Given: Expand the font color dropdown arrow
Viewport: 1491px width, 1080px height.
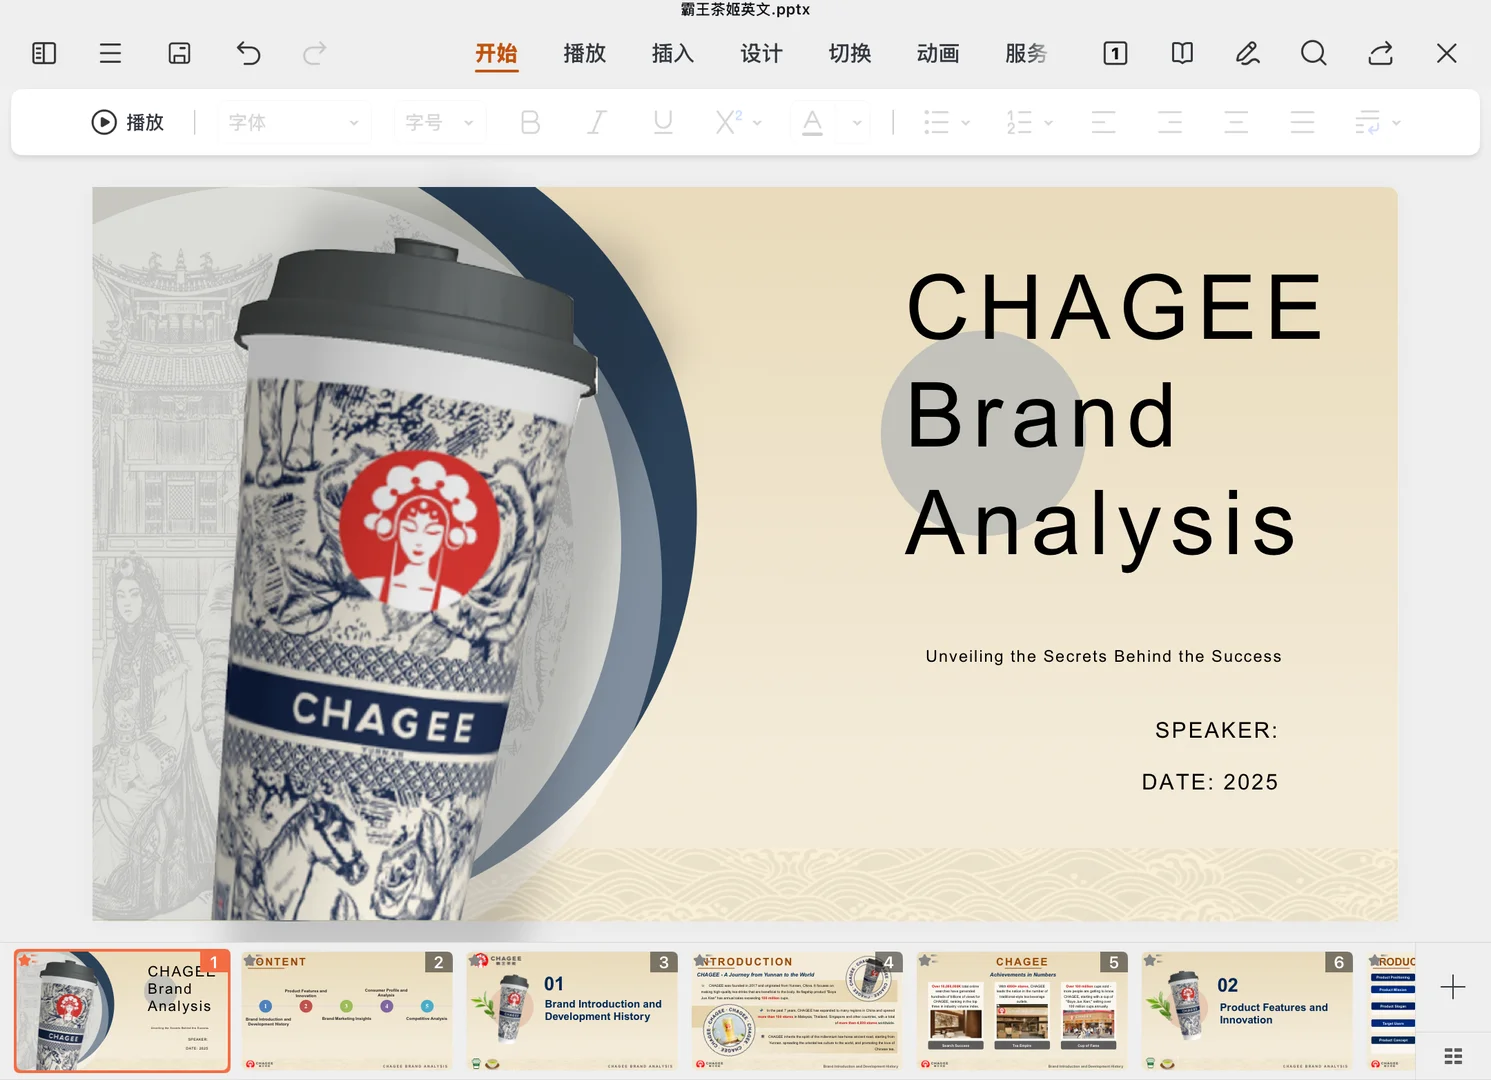Looking at the screenshot, I should pyautogui.click(x=857, y=123).
